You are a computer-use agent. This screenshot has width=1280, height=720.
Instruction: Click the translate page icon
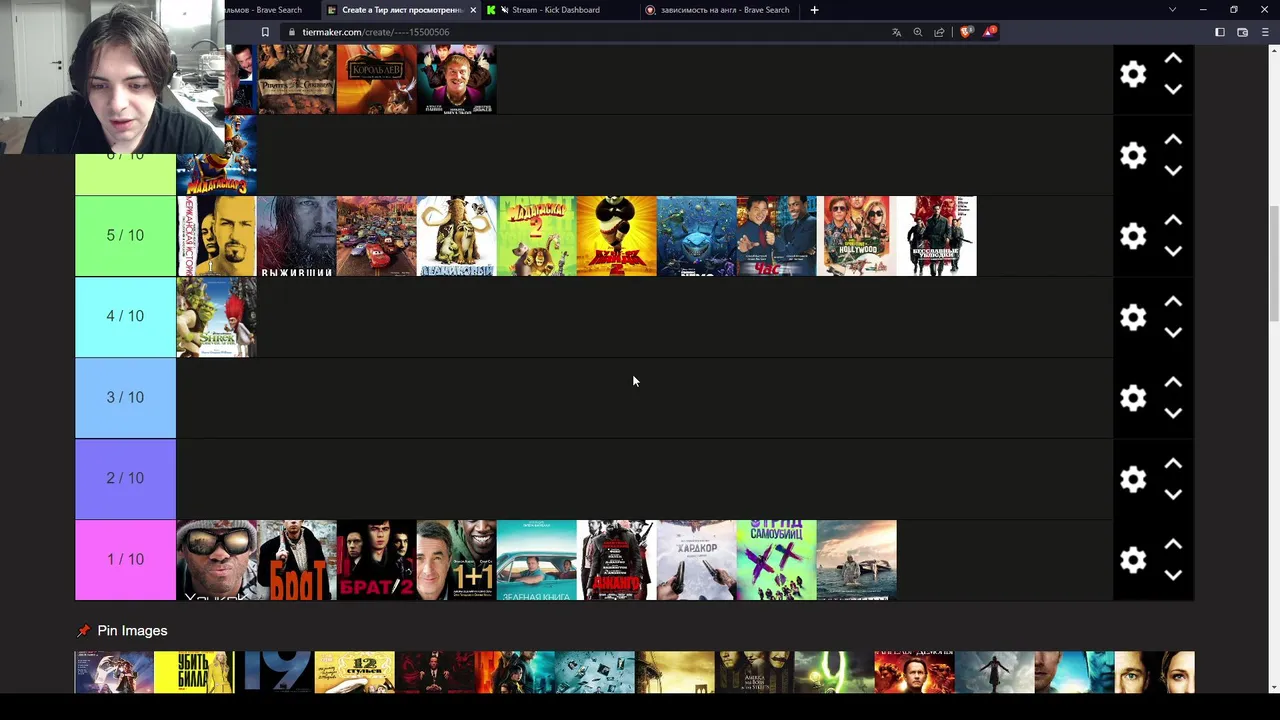click(896, 32)
